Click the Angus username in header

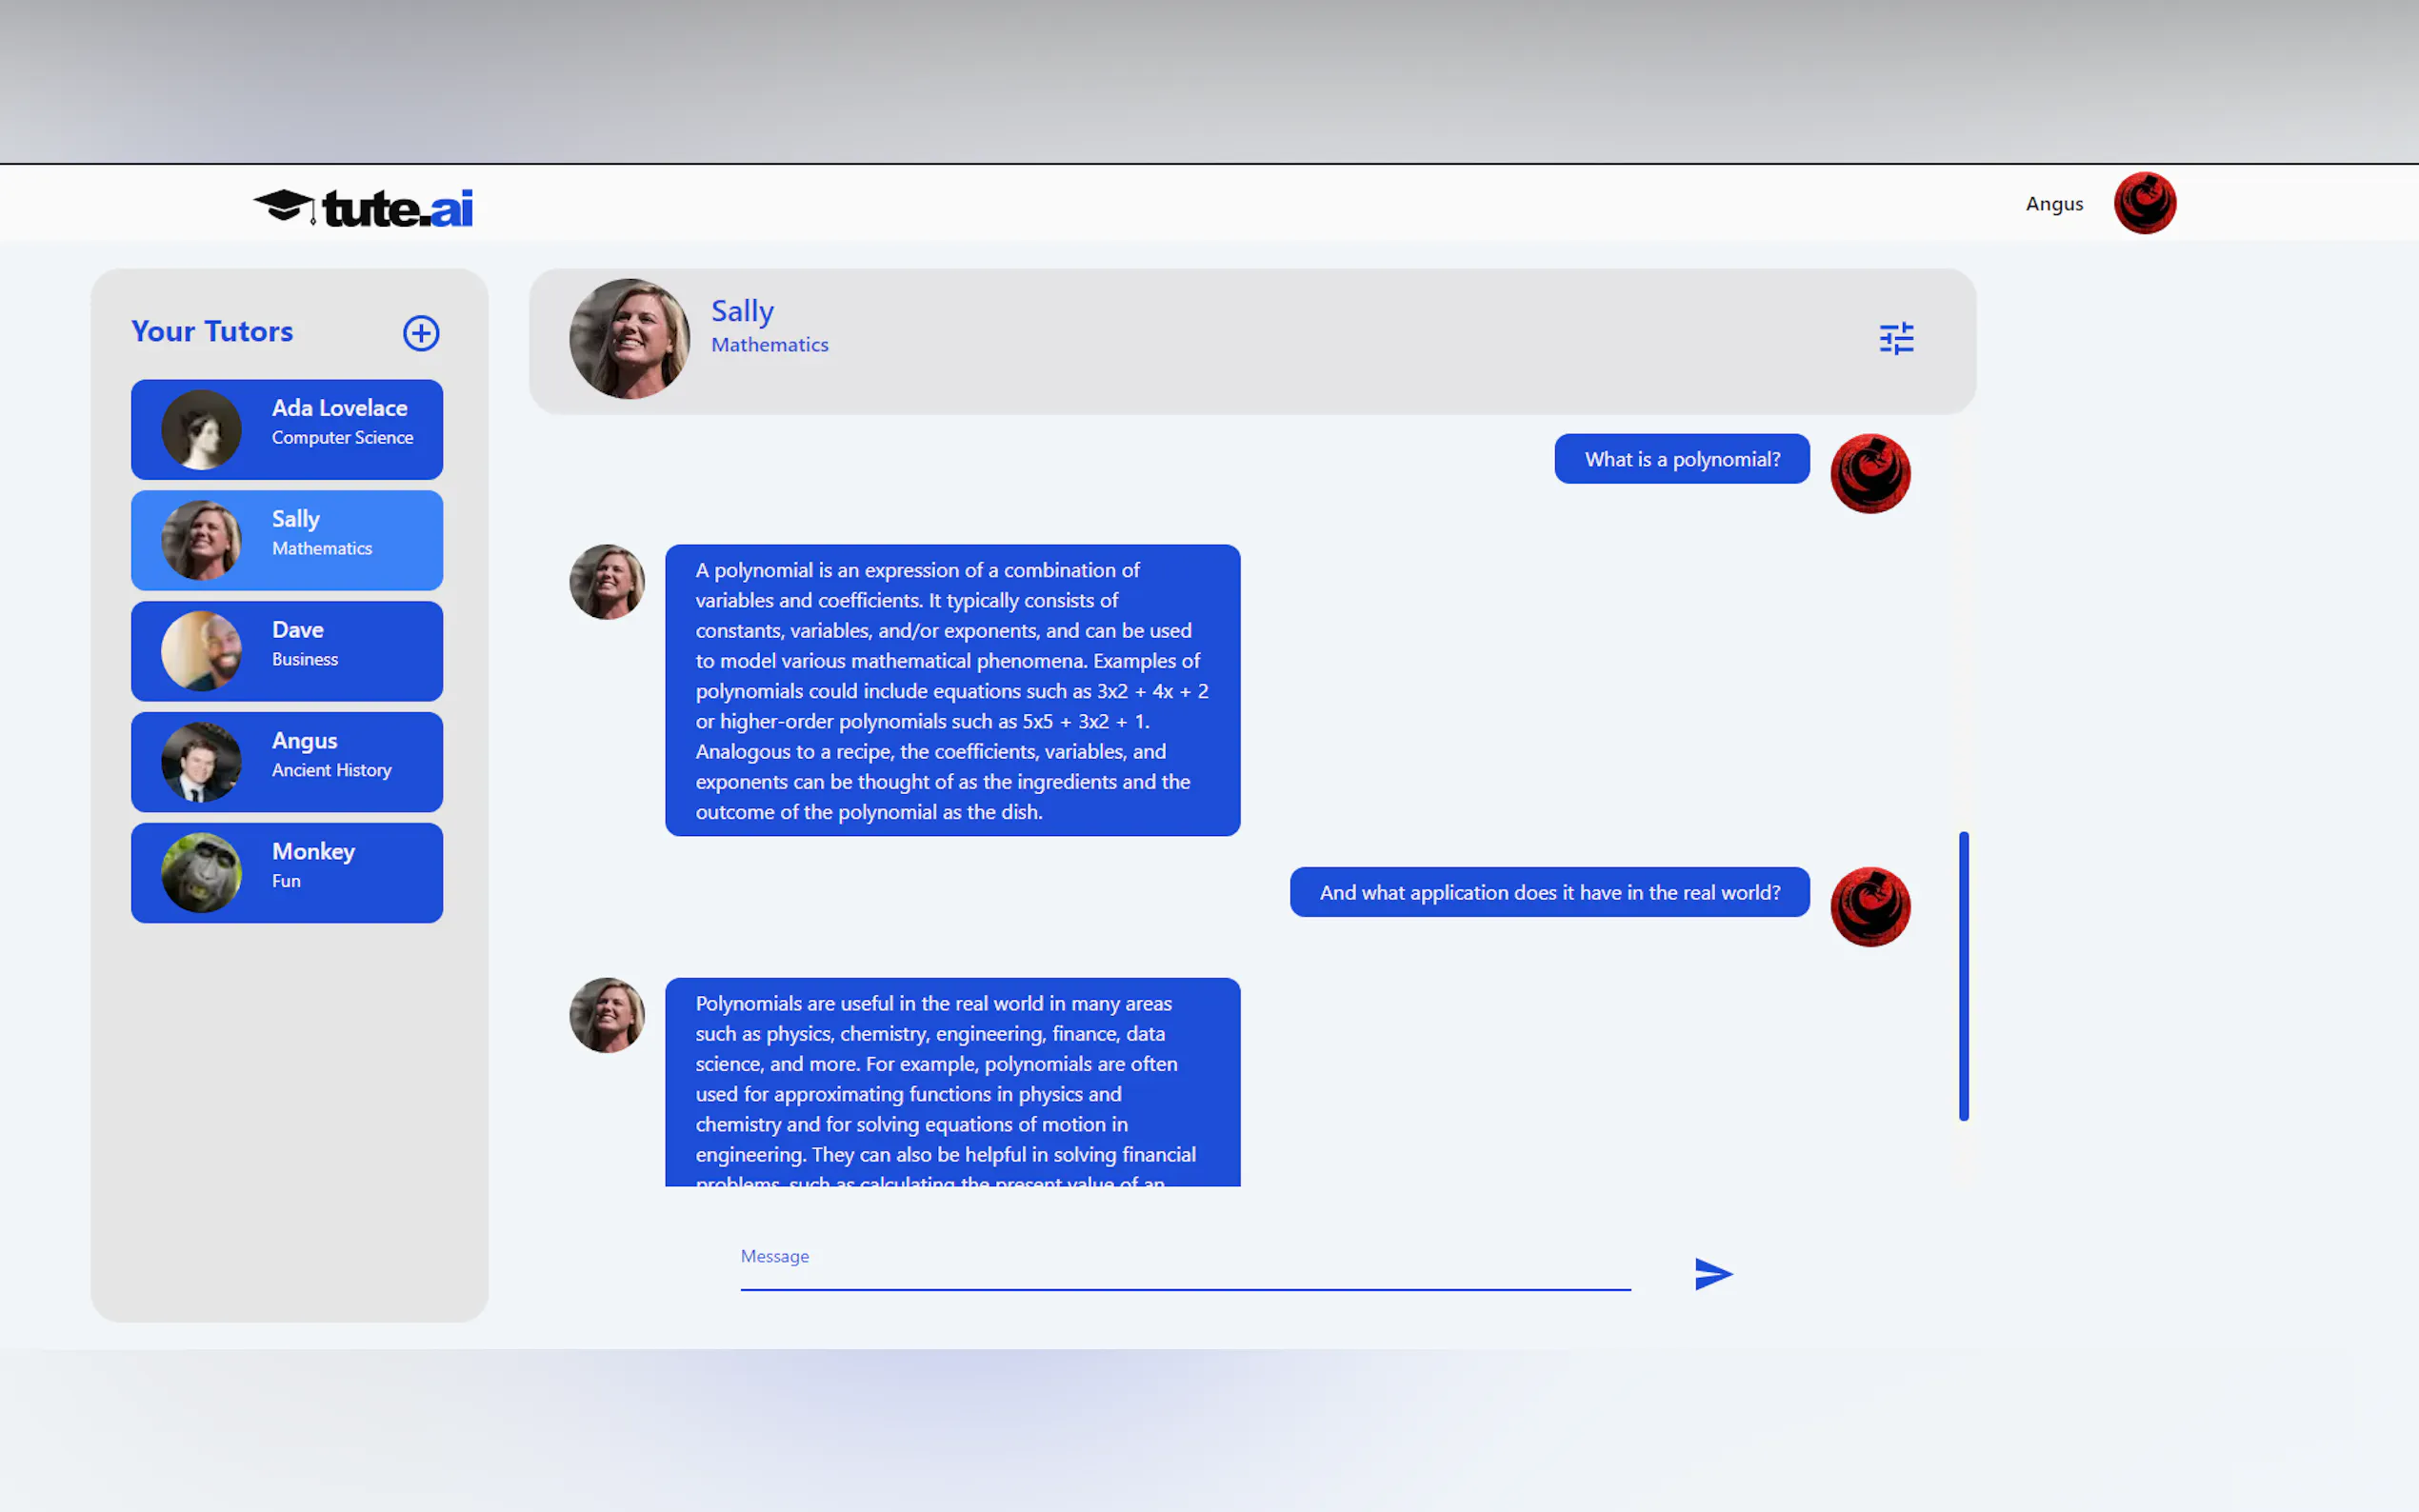[2054, 204]
